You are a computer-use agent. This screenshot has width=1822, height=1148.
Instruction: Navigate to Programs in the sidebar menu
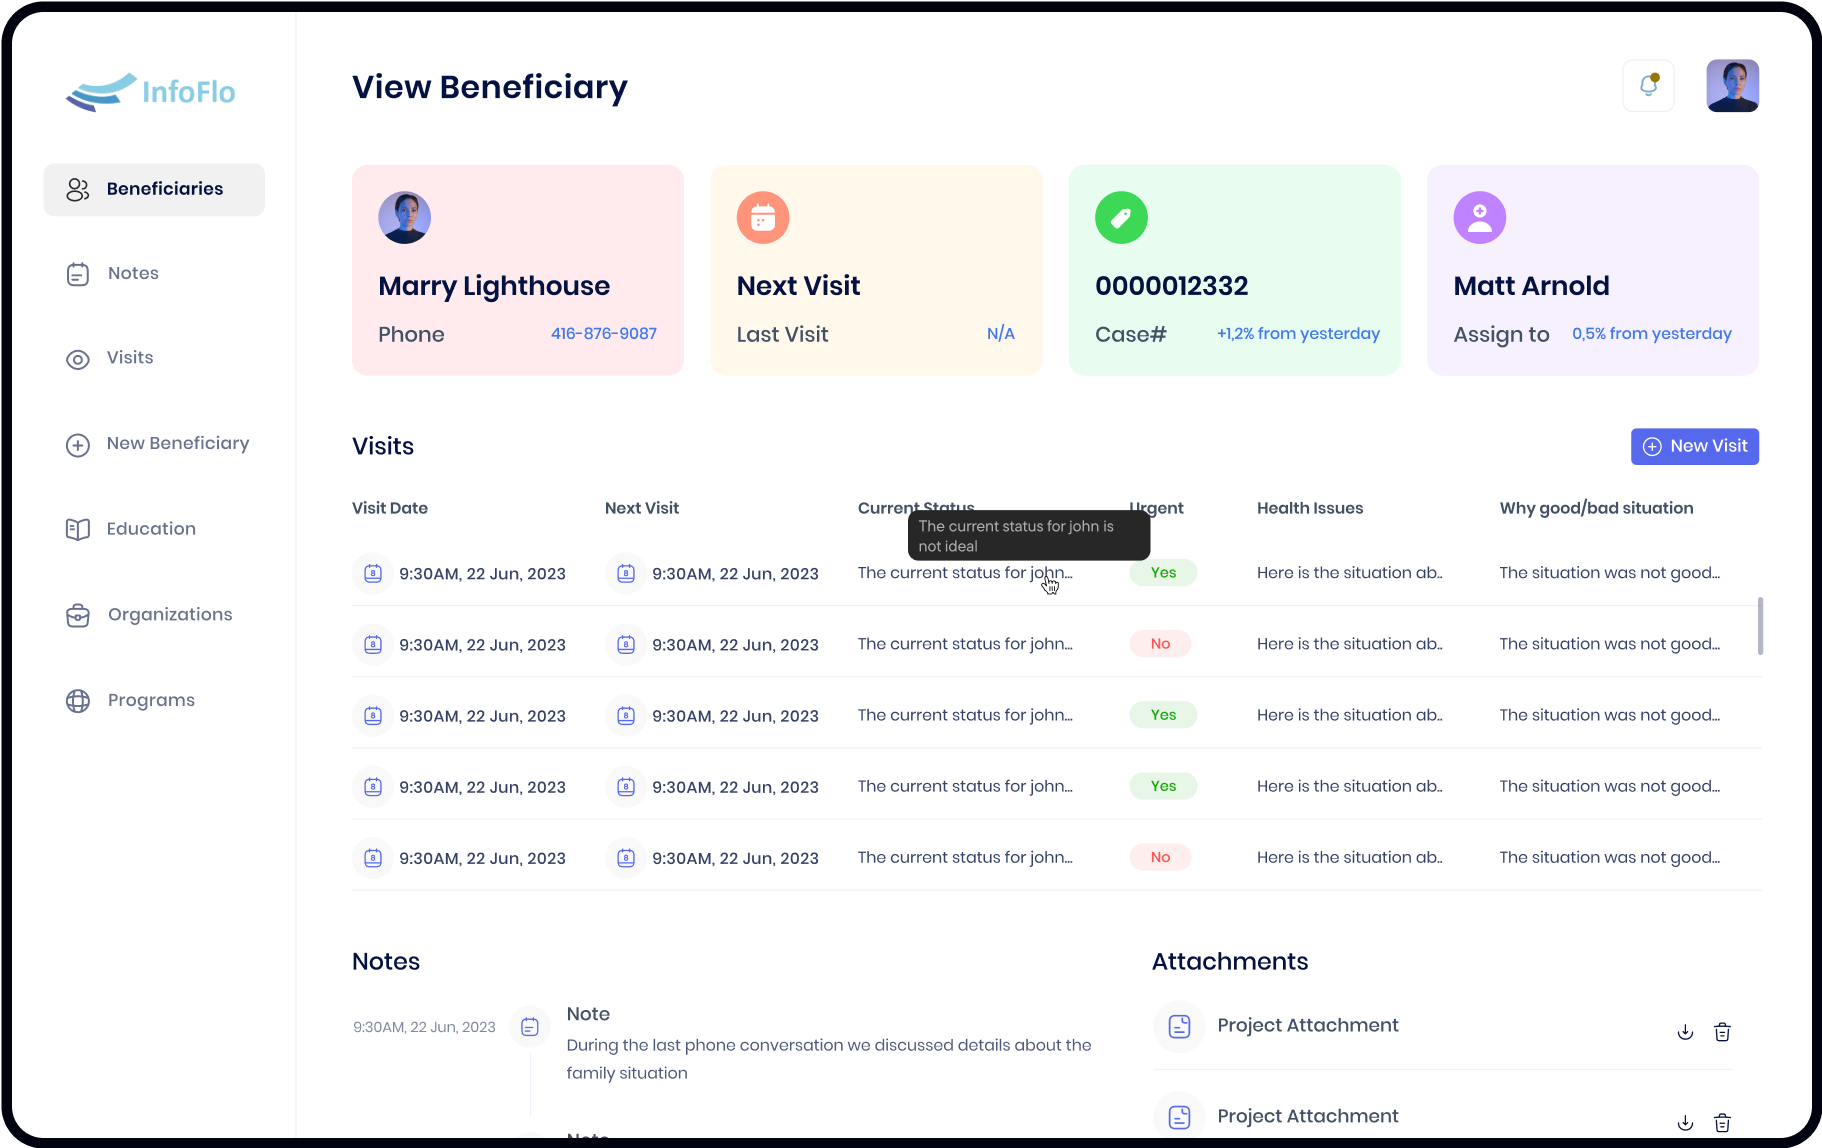[150, 700]
